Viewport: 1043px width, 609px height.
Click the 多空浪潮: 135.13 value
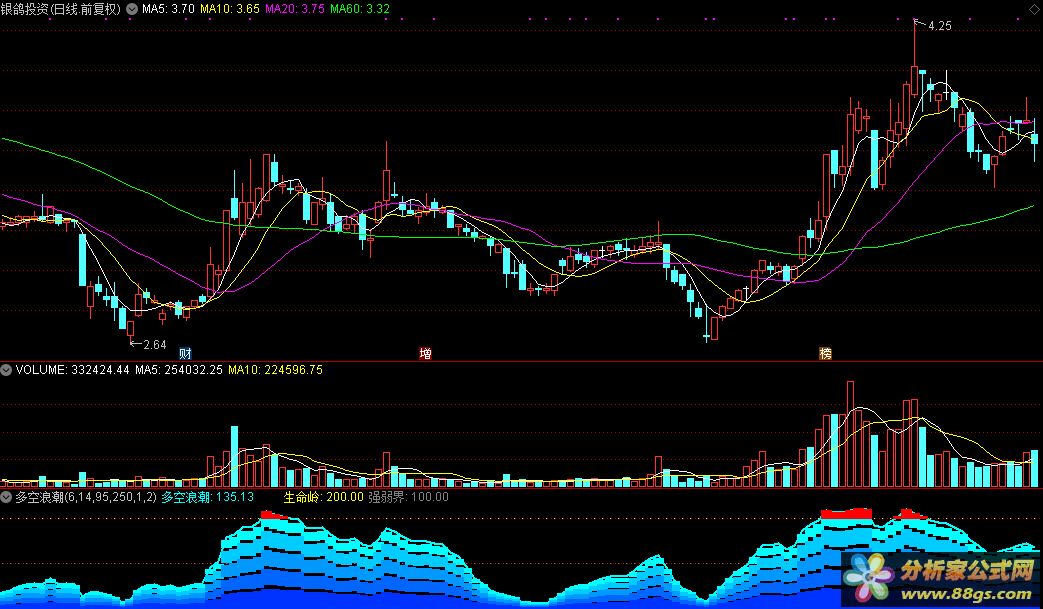[x=208, y=497]
